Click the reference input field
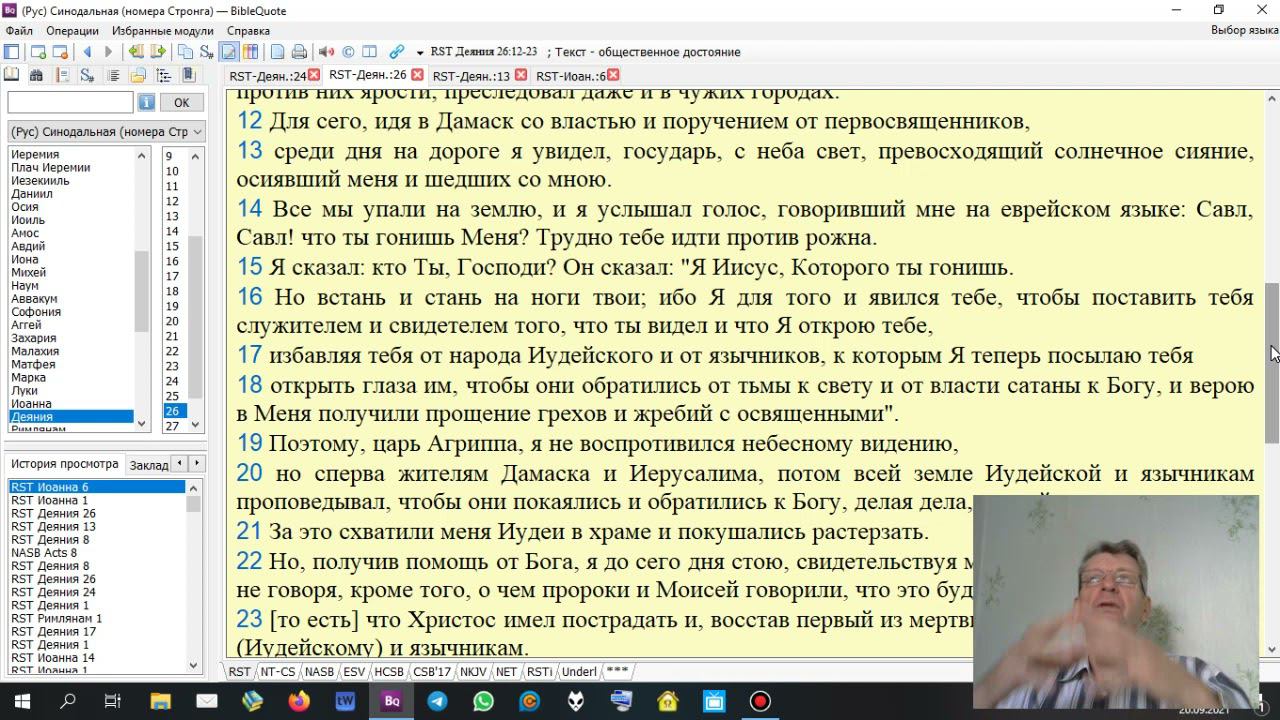The height and width of the screenshot is (720, 1280). pyautogui.click(x=70, y=102)
